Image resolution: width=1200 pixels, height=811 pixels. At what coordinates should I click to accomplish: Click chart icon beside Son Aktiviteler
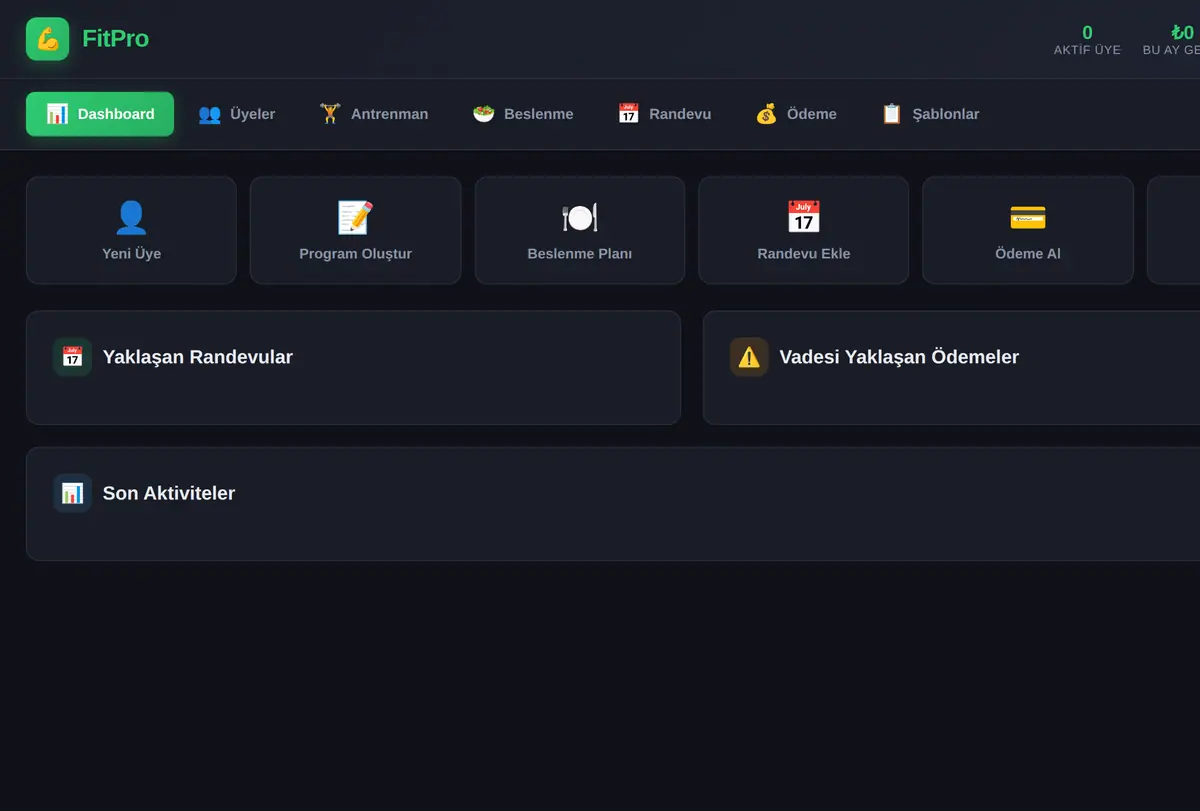pos(72,493)
